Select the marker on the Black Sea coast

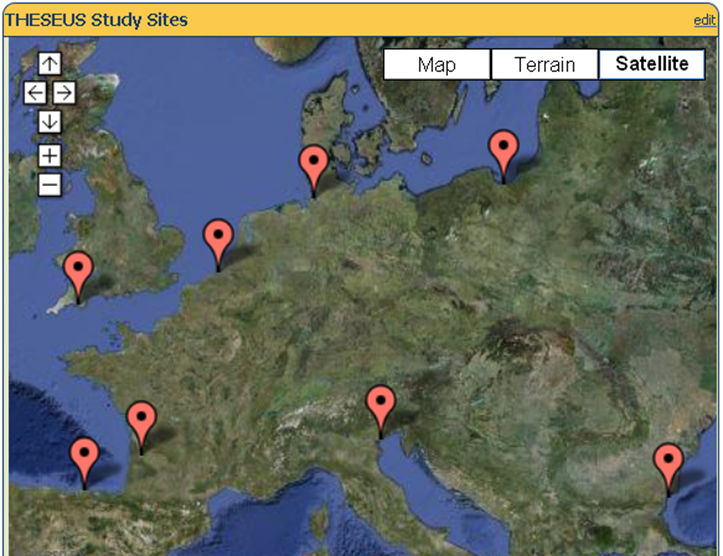[668, 465]
